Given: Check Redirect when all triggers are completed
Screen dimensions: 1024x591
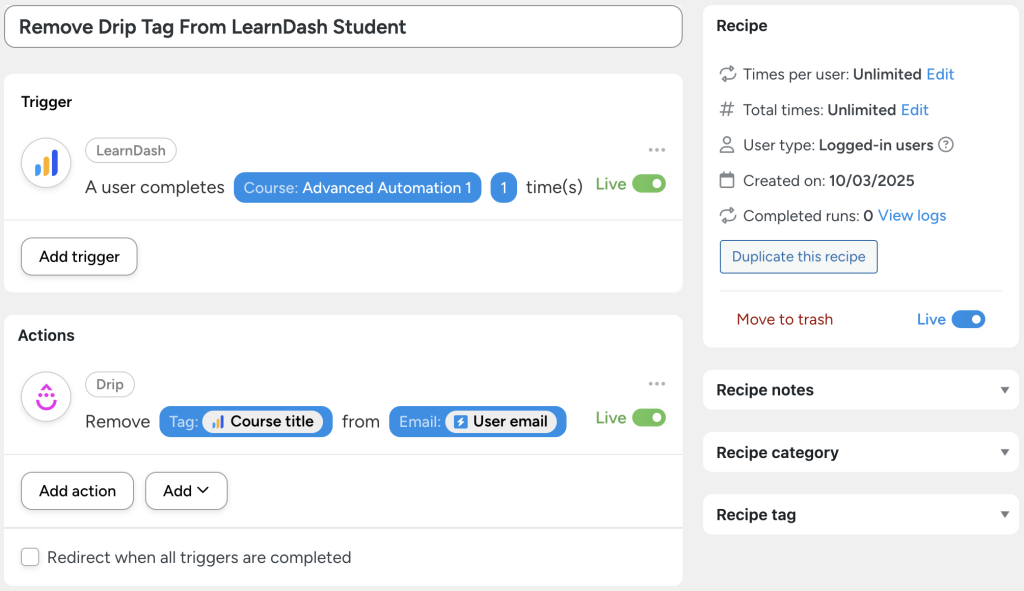Looking at the screenshot, I should pyautogui.click(x=30, y=557).
